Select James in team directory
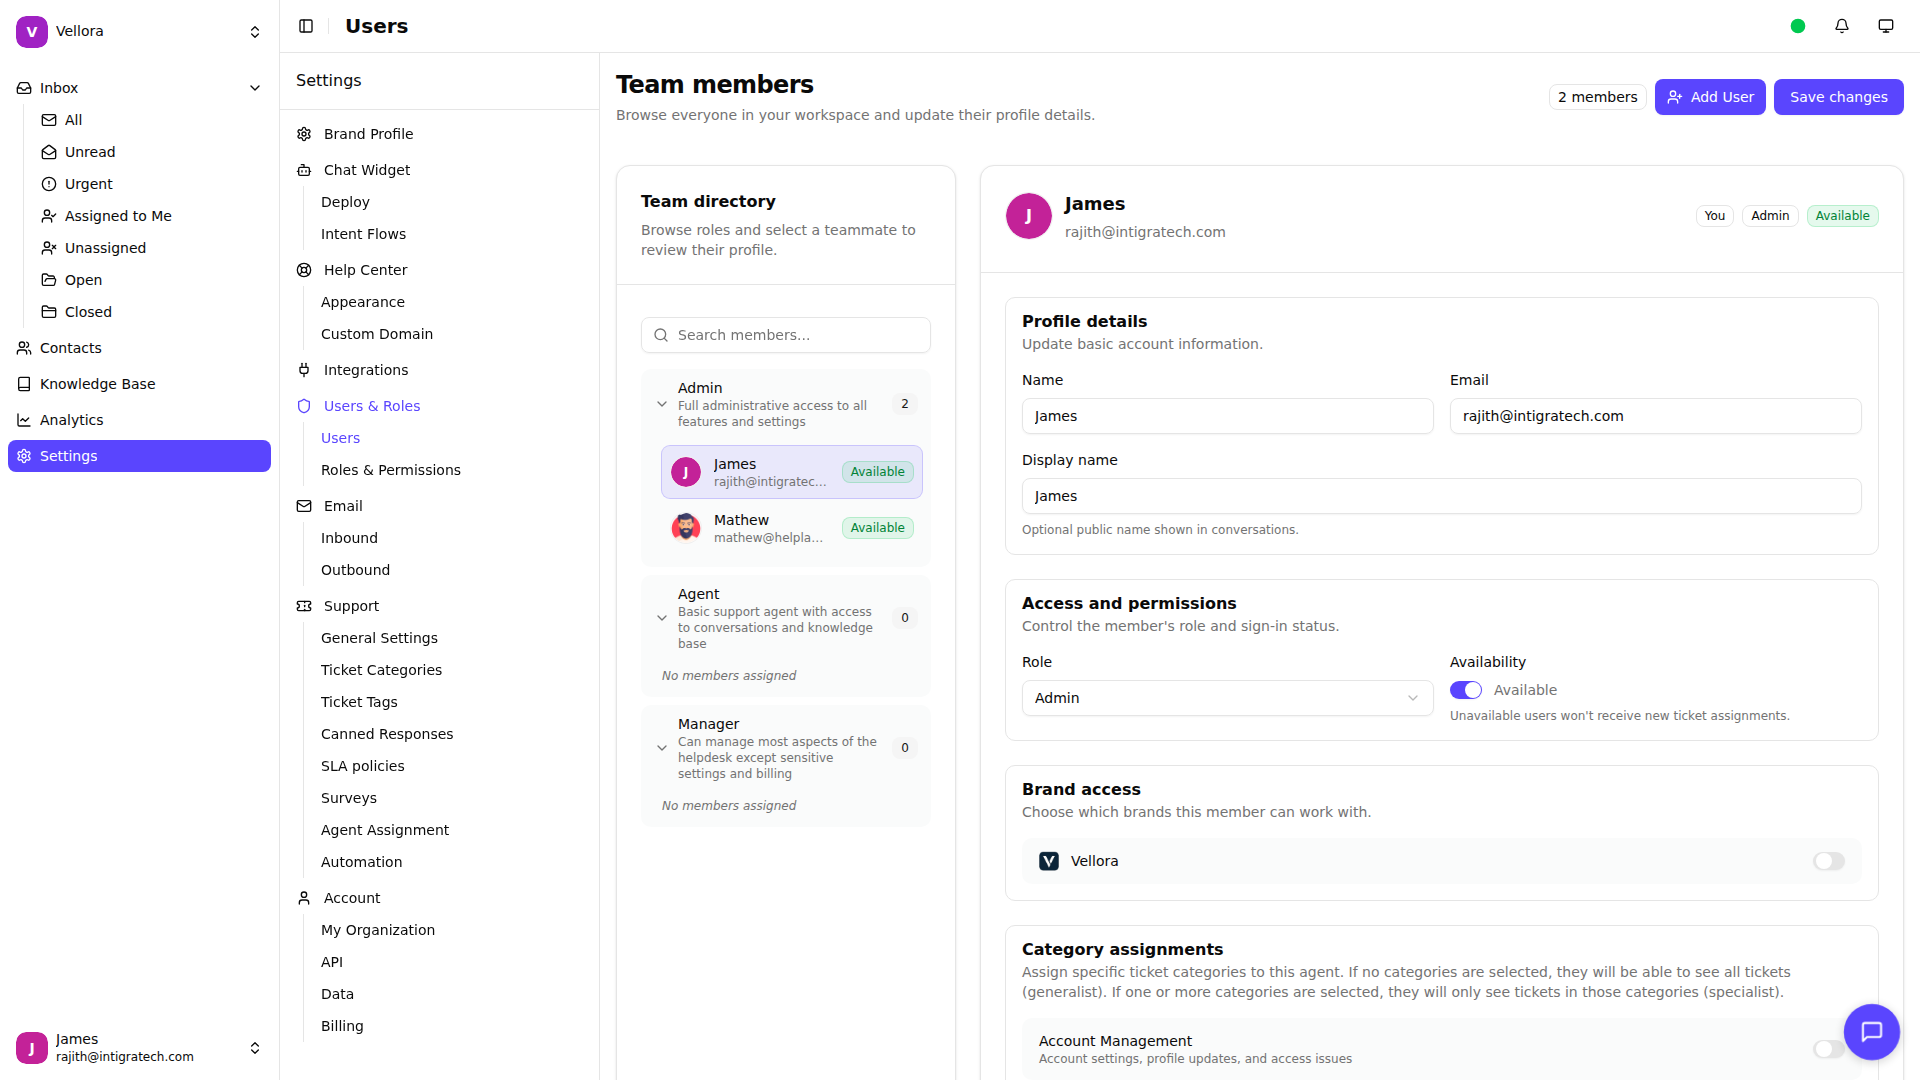The image size is (1920, 1080). pos(791,472)
